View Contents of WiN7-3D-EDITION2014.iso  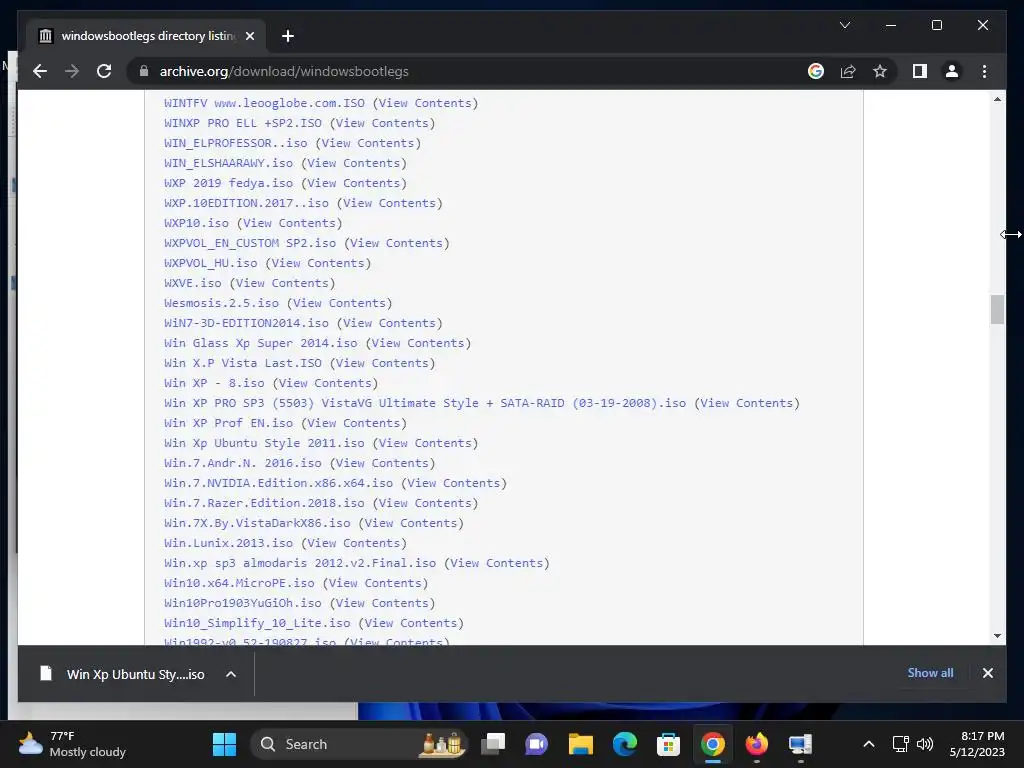389,323
